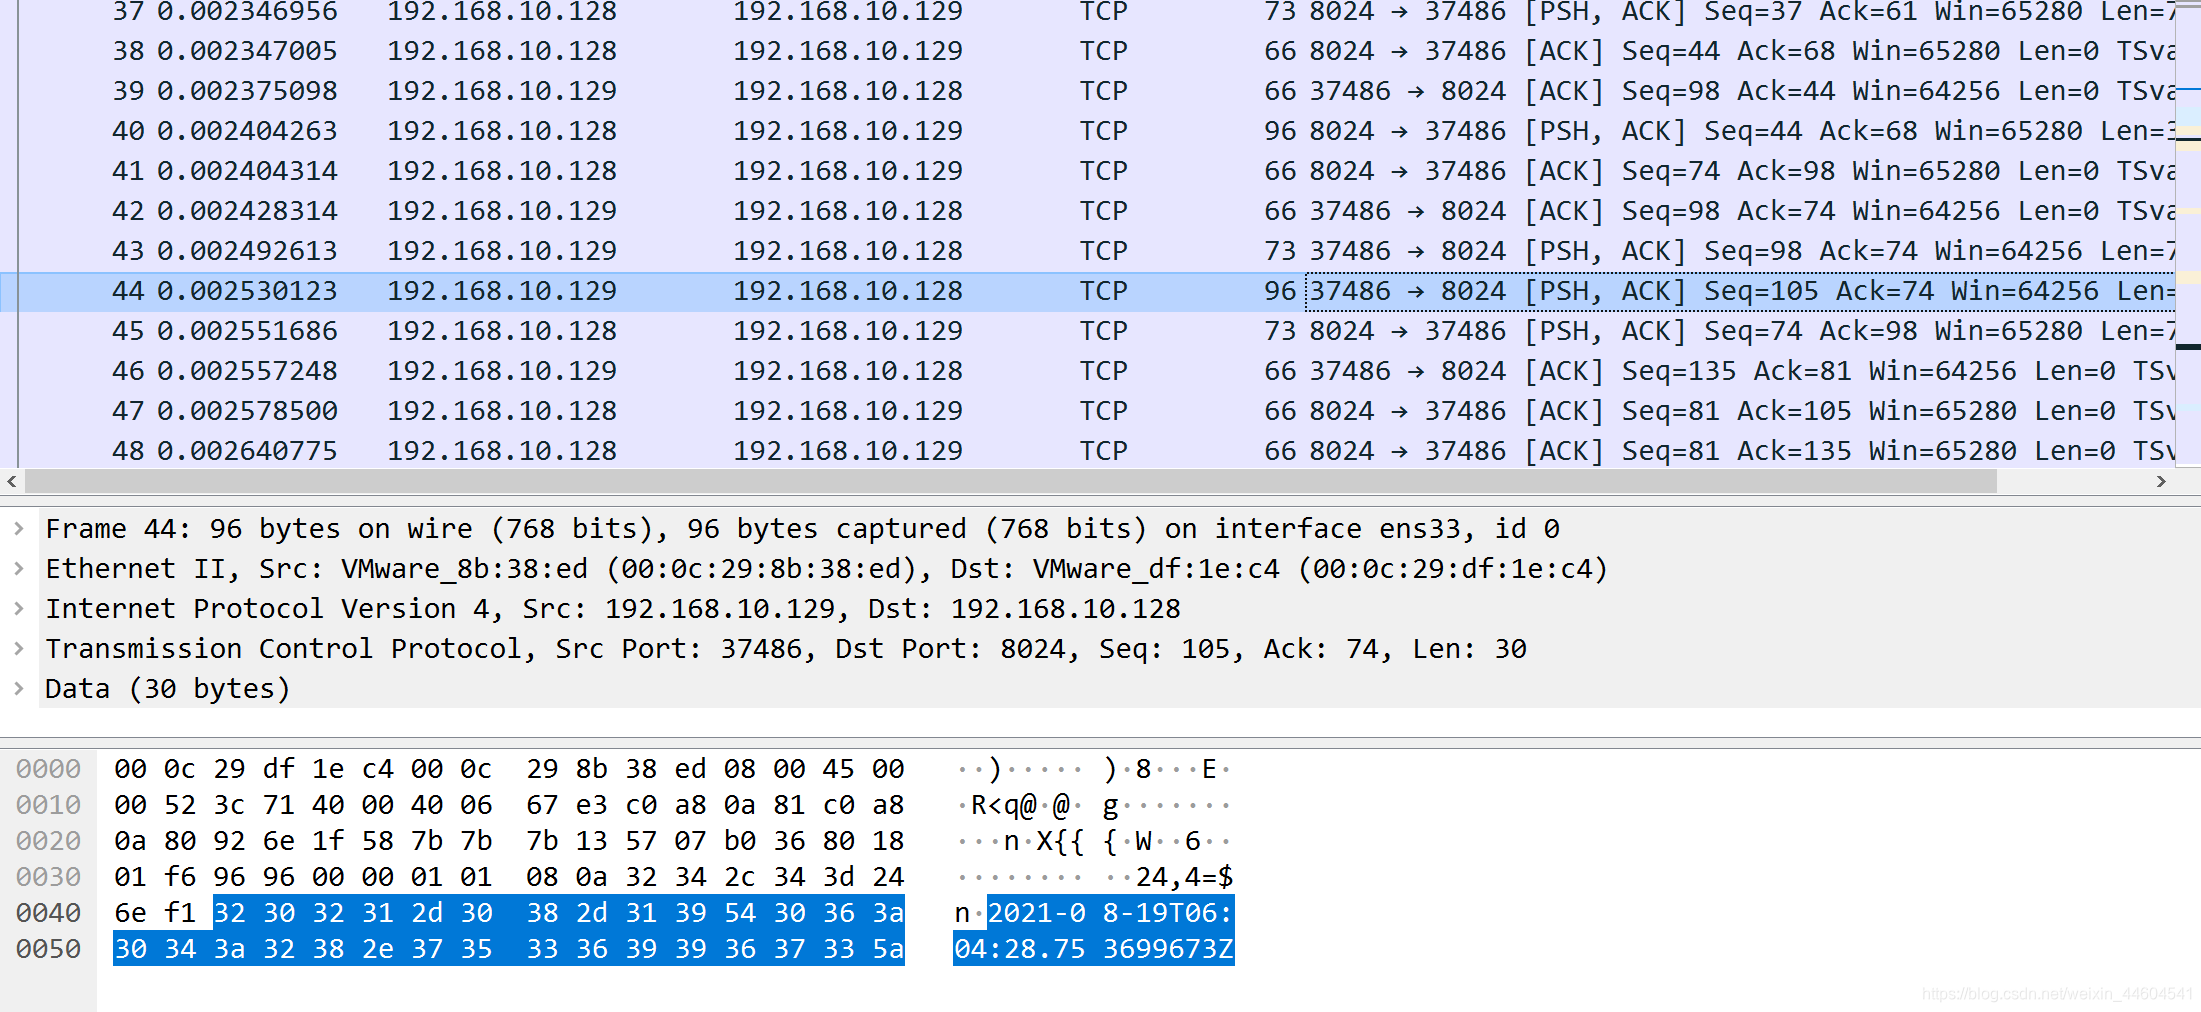Click length 96 cell in packet 40
Image resolution: width=2201 pixels, height=1012 pixels.
(1280, 131)
